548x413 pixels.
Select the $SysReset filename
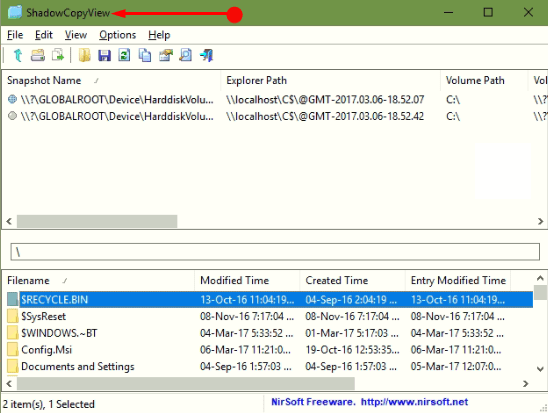[43, 316]
